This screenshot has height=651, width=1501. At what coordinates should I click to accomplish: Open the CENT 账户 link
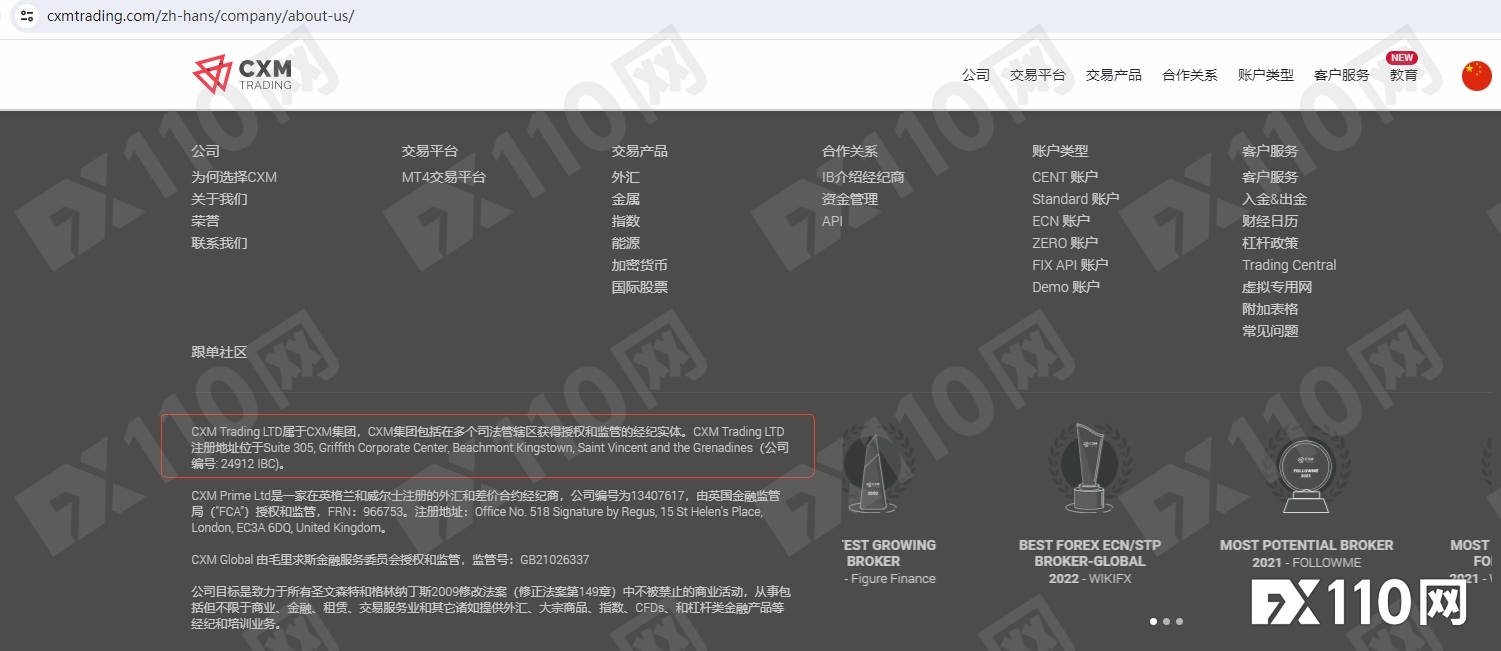(1065, 177)
